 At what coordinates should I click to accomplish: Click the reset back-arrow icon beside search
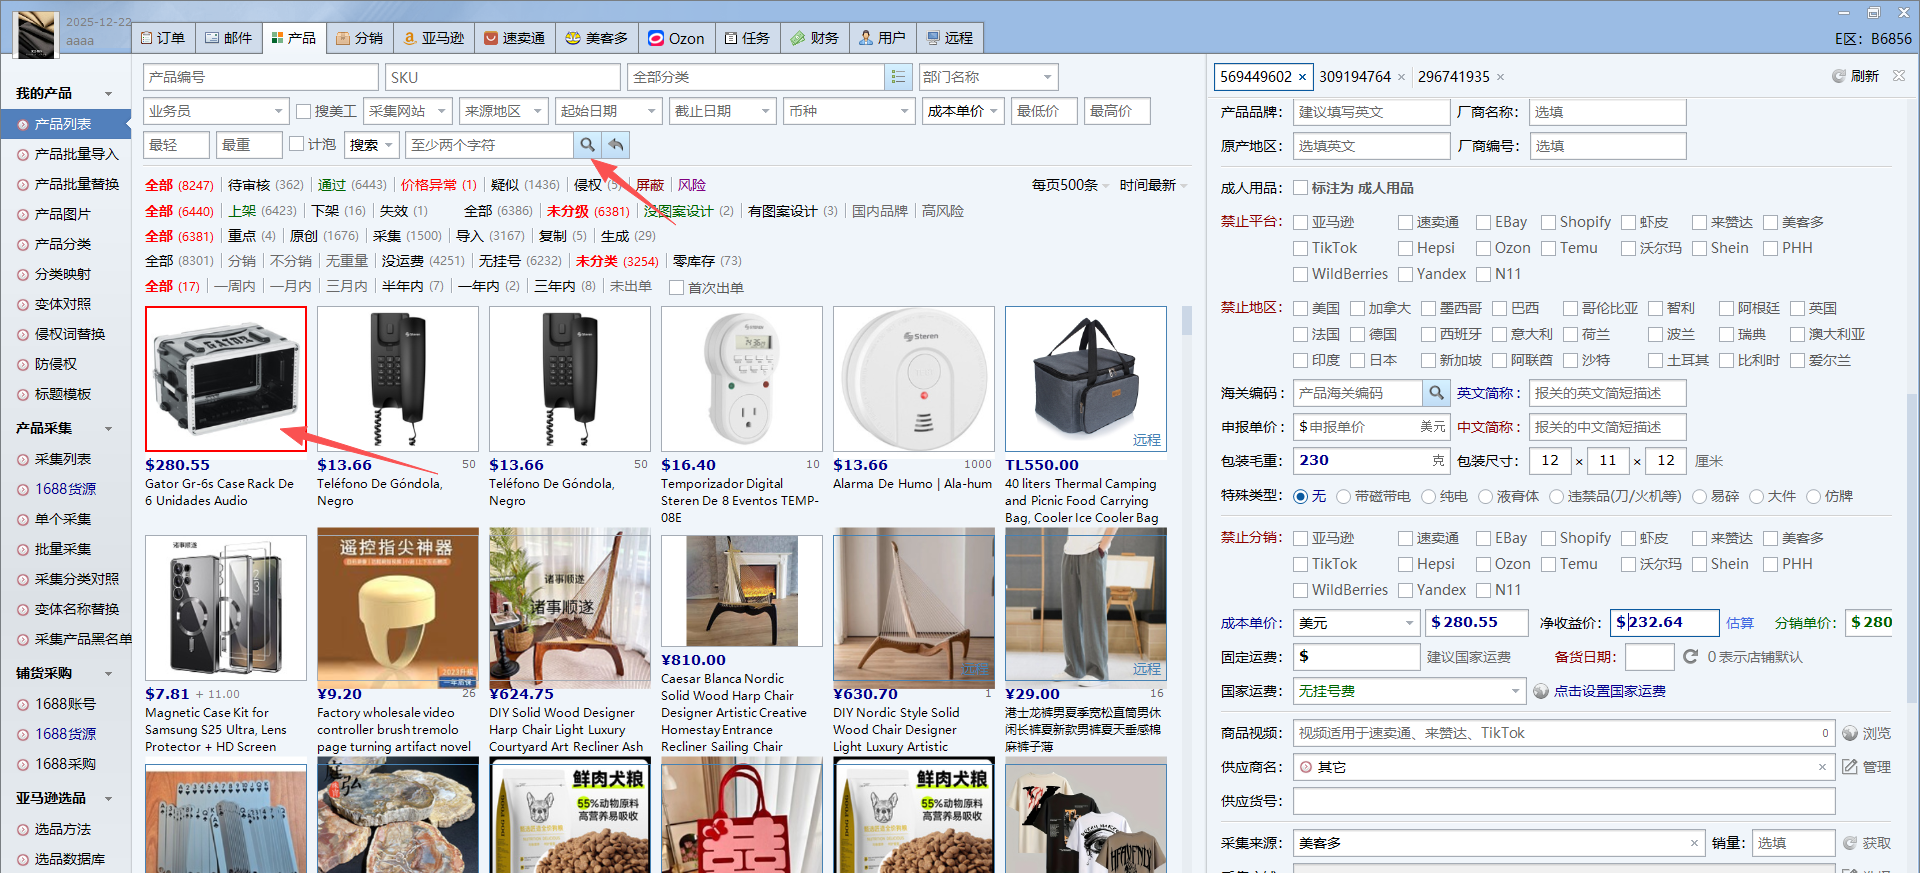point(616,145)
